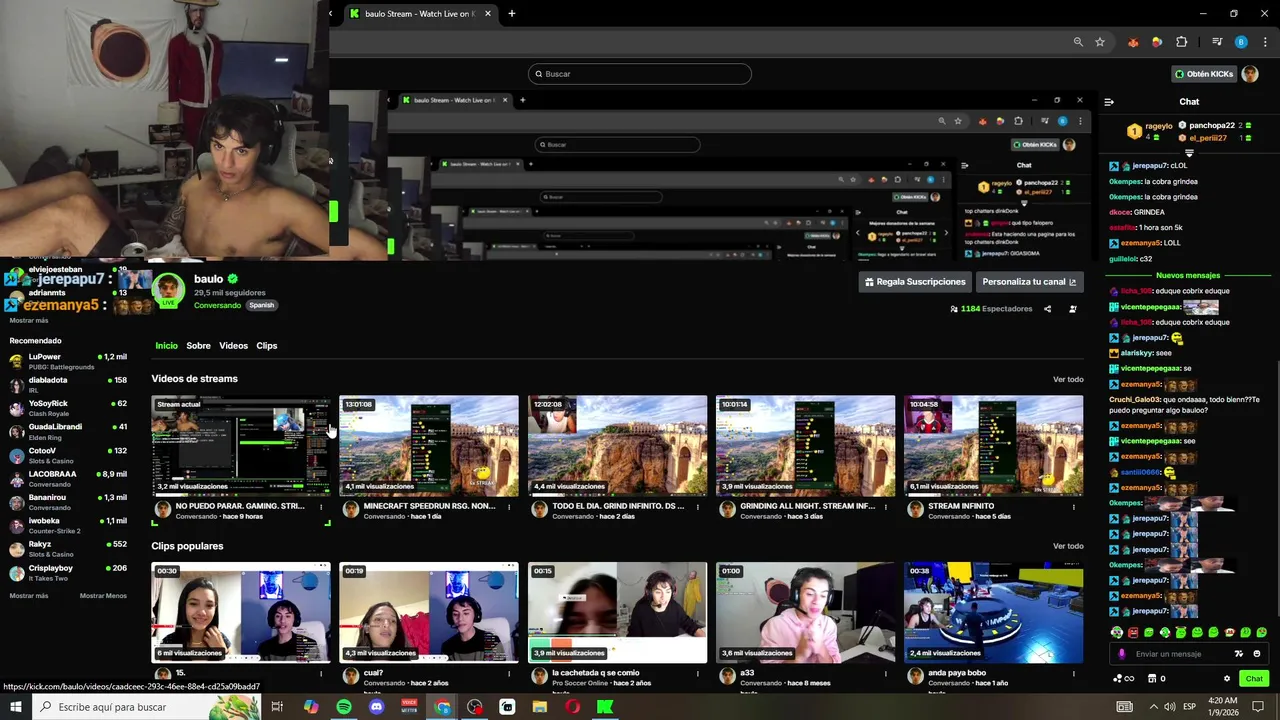The image size is (1280, 720).
Task: Expand top chatters list with Mostrar más
Action: click(29, 321)
